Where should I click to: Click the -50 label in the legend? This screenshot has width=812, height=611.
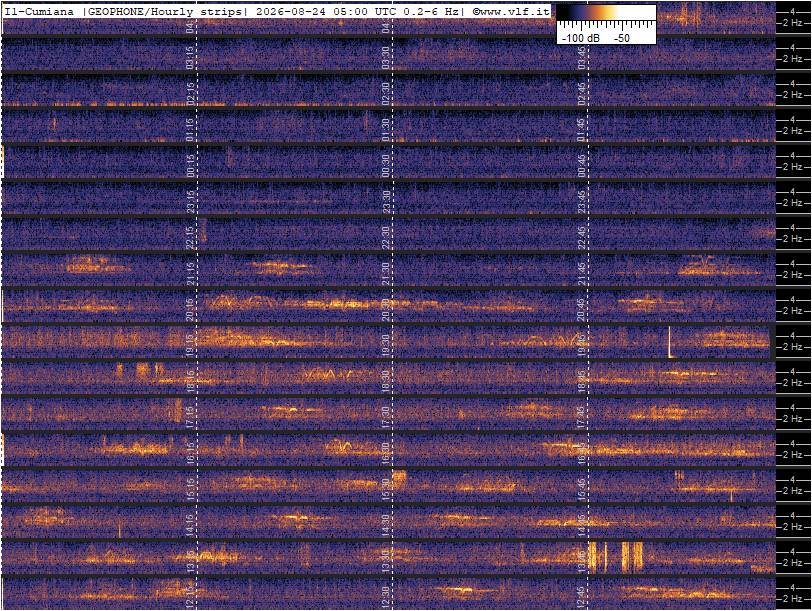coord(622,38)
